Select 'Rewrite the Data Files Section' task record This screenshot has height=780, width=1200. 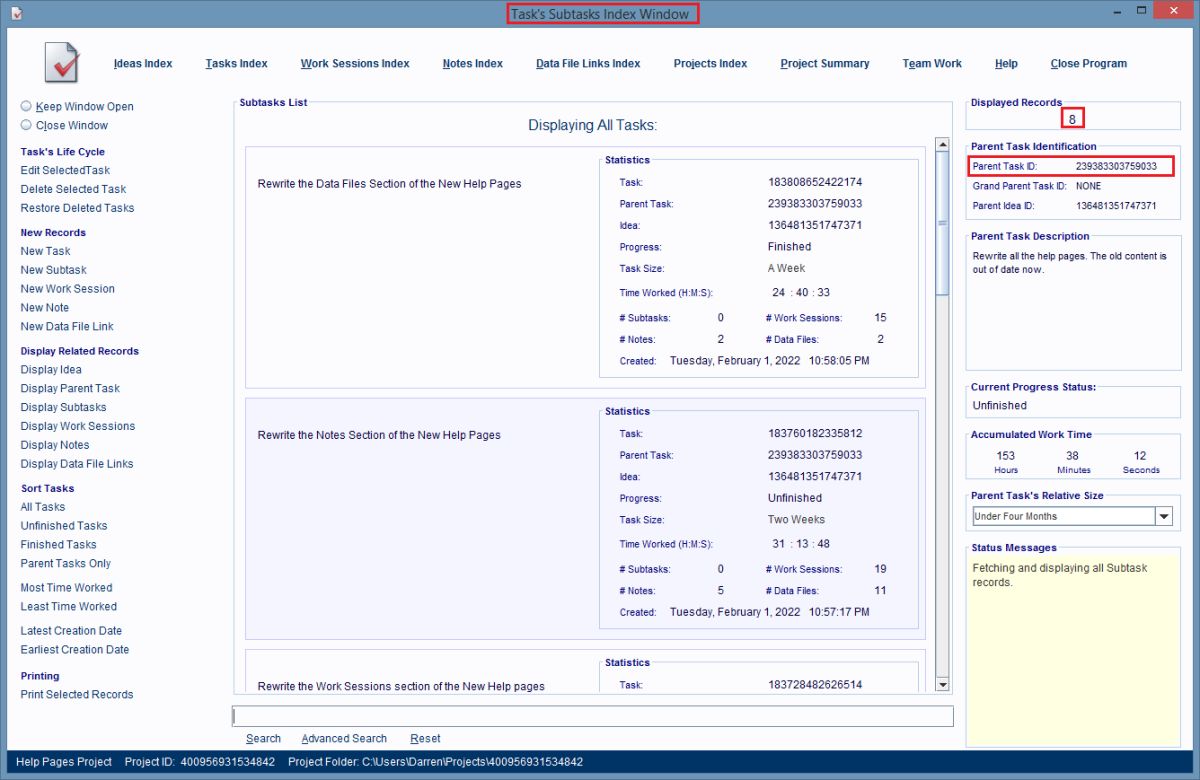[585, 267]
